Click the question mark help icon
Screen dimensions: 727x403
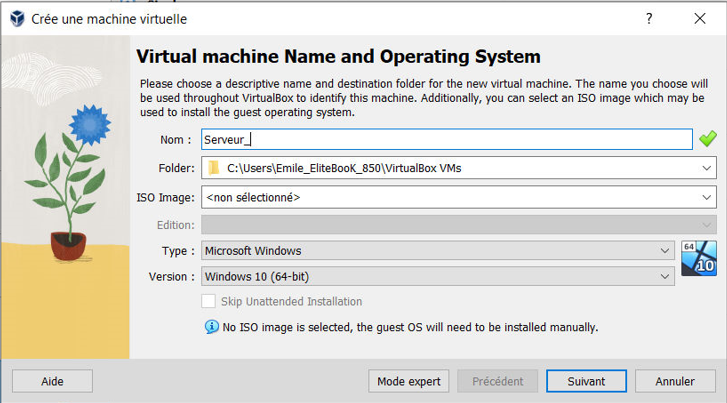coord(649,19)
